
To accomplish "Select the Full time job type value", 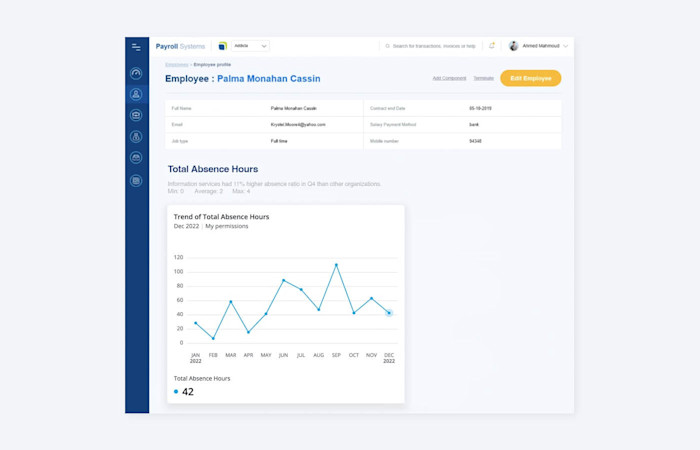I will [279, 141].
